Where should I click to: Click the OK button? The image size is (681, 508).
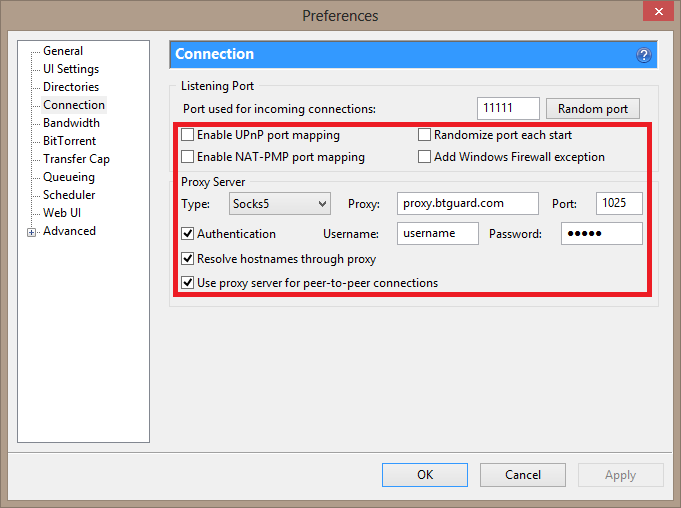425,475
